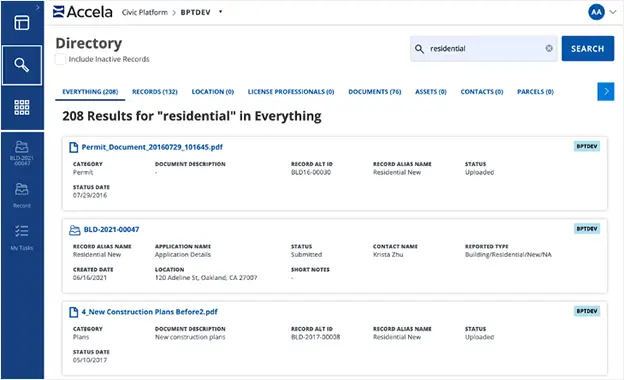Click the AA user avatar
Viewport: 624px width, 380px height.
(596, 12)
